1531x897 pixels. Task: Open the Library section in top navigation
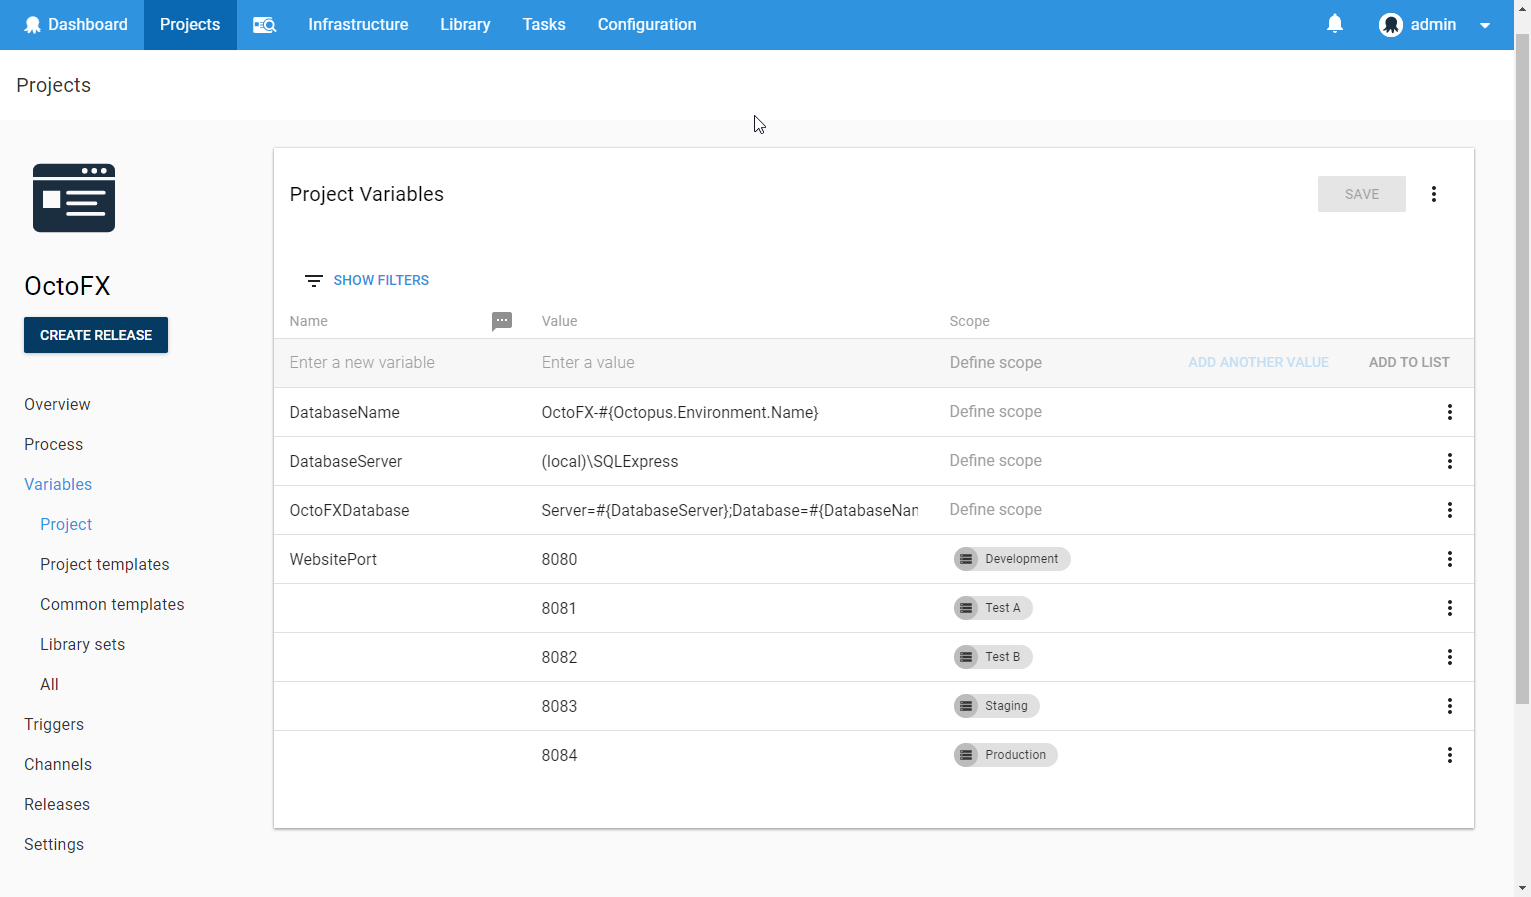(x=465, y=24)
